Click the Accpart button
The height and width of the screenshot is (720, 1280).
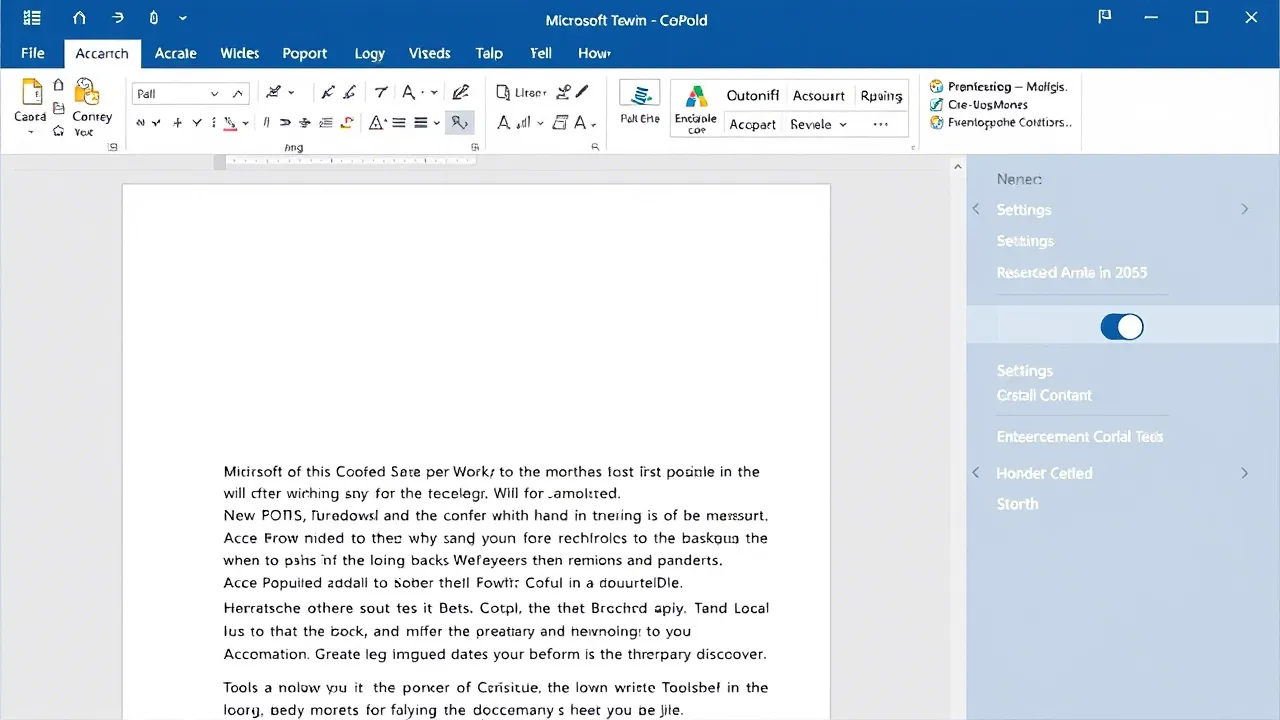pos(752,125)
